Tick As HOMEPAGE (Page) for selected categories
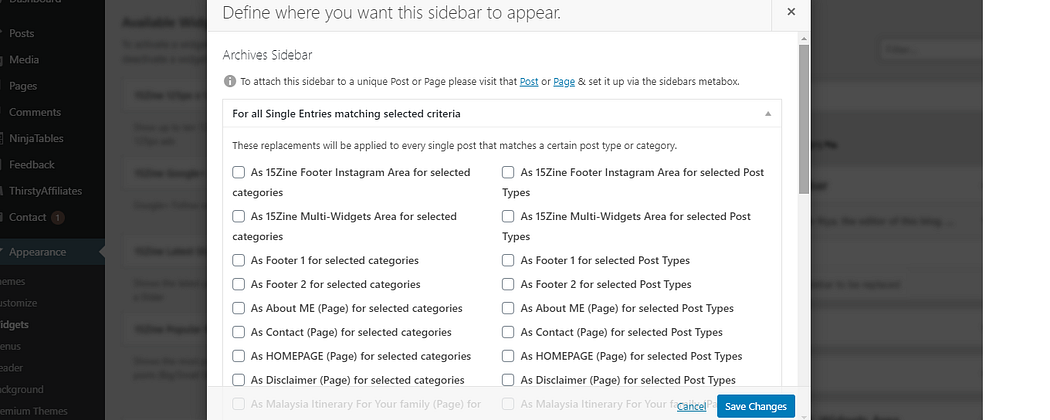The height and width of the screenshot is (420, 1050). pyautogui.click(x=238, y=356)
